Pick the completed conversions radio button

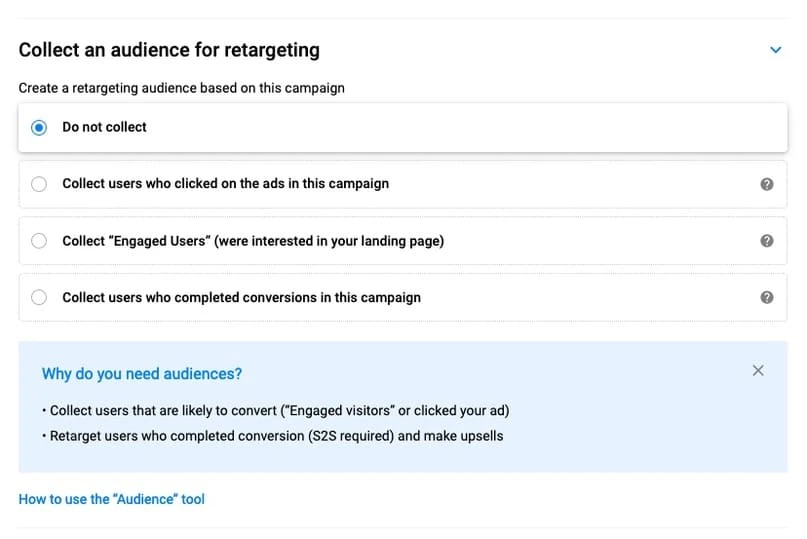(39, 297)
